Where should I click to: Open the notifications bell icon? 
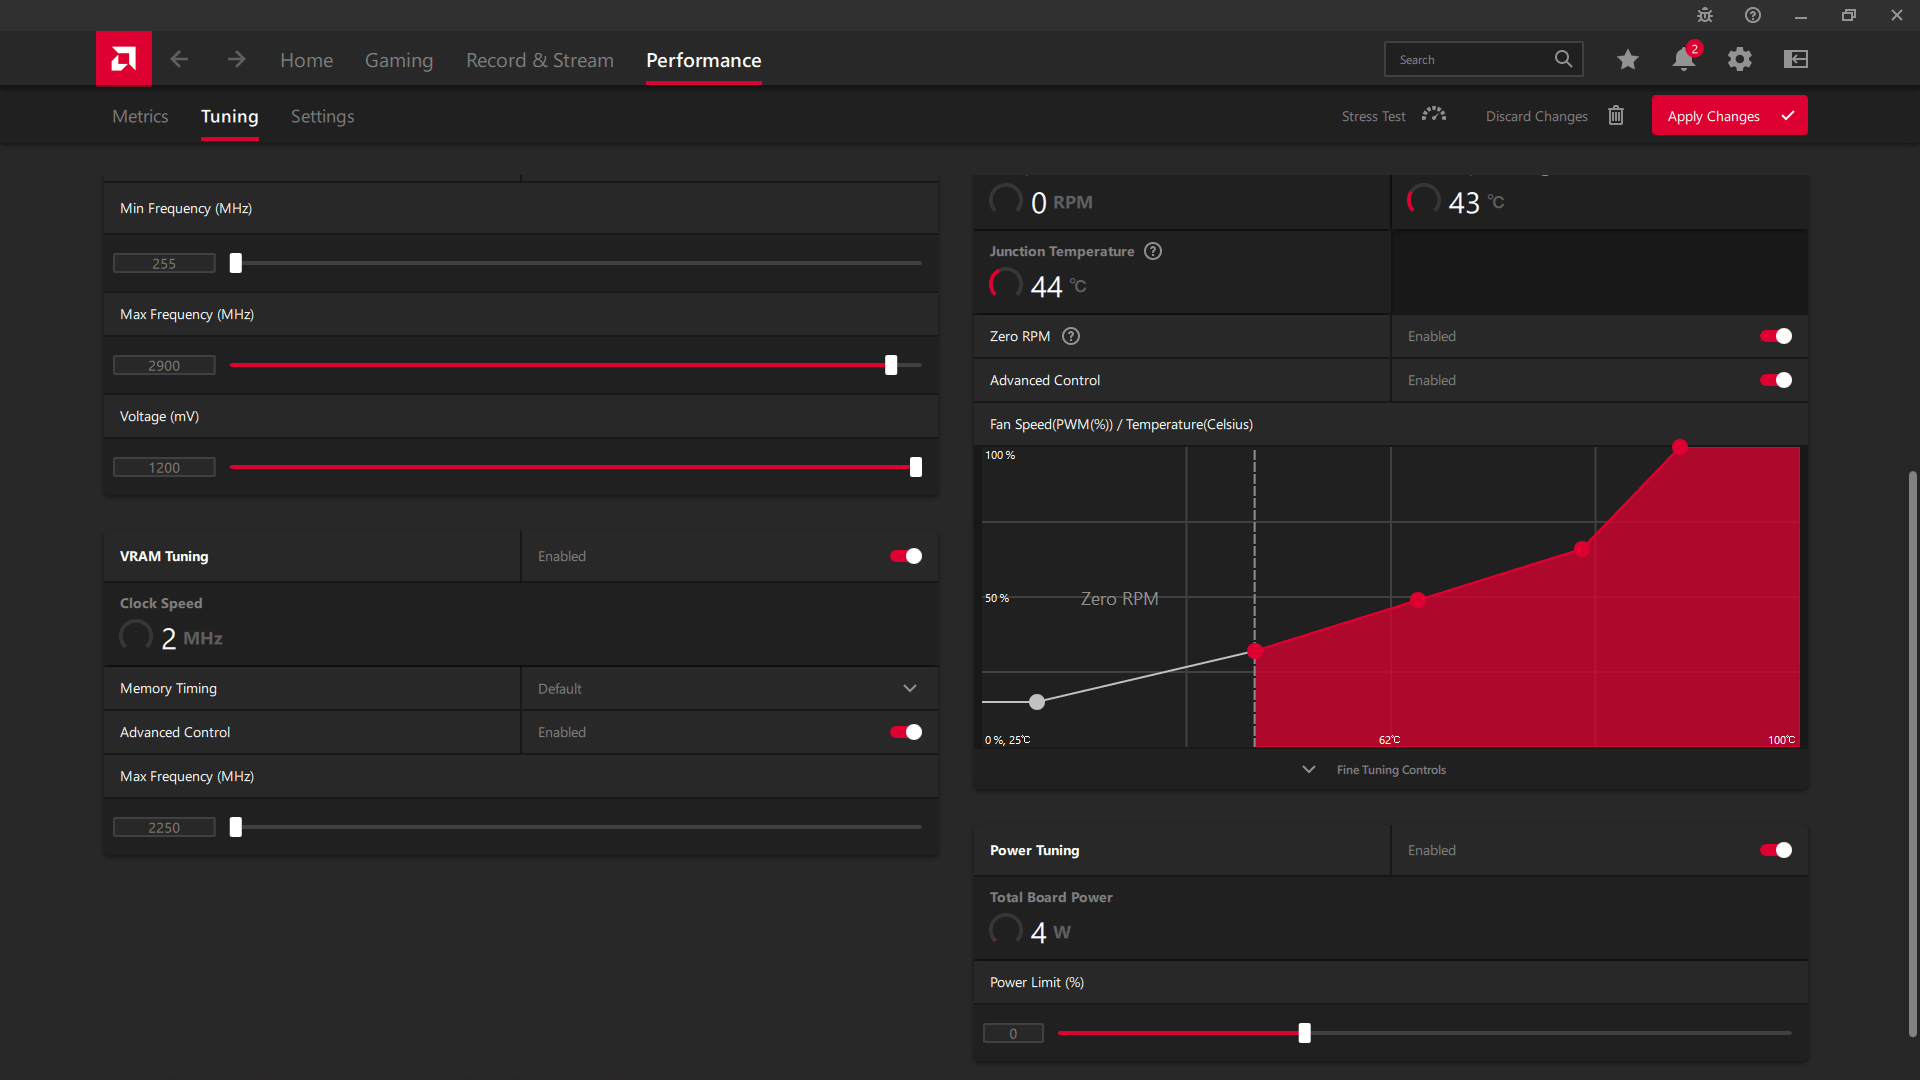(x=1683, y=59)
